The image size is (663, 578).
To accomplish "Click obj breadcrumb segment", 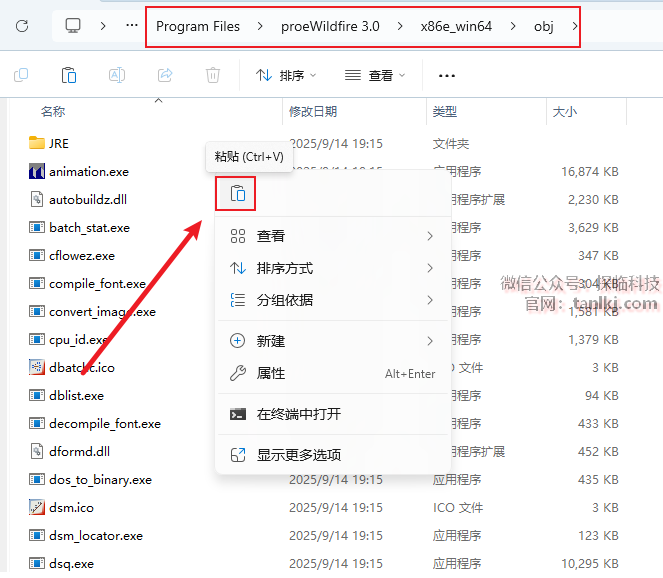I will tap(544, 27).
